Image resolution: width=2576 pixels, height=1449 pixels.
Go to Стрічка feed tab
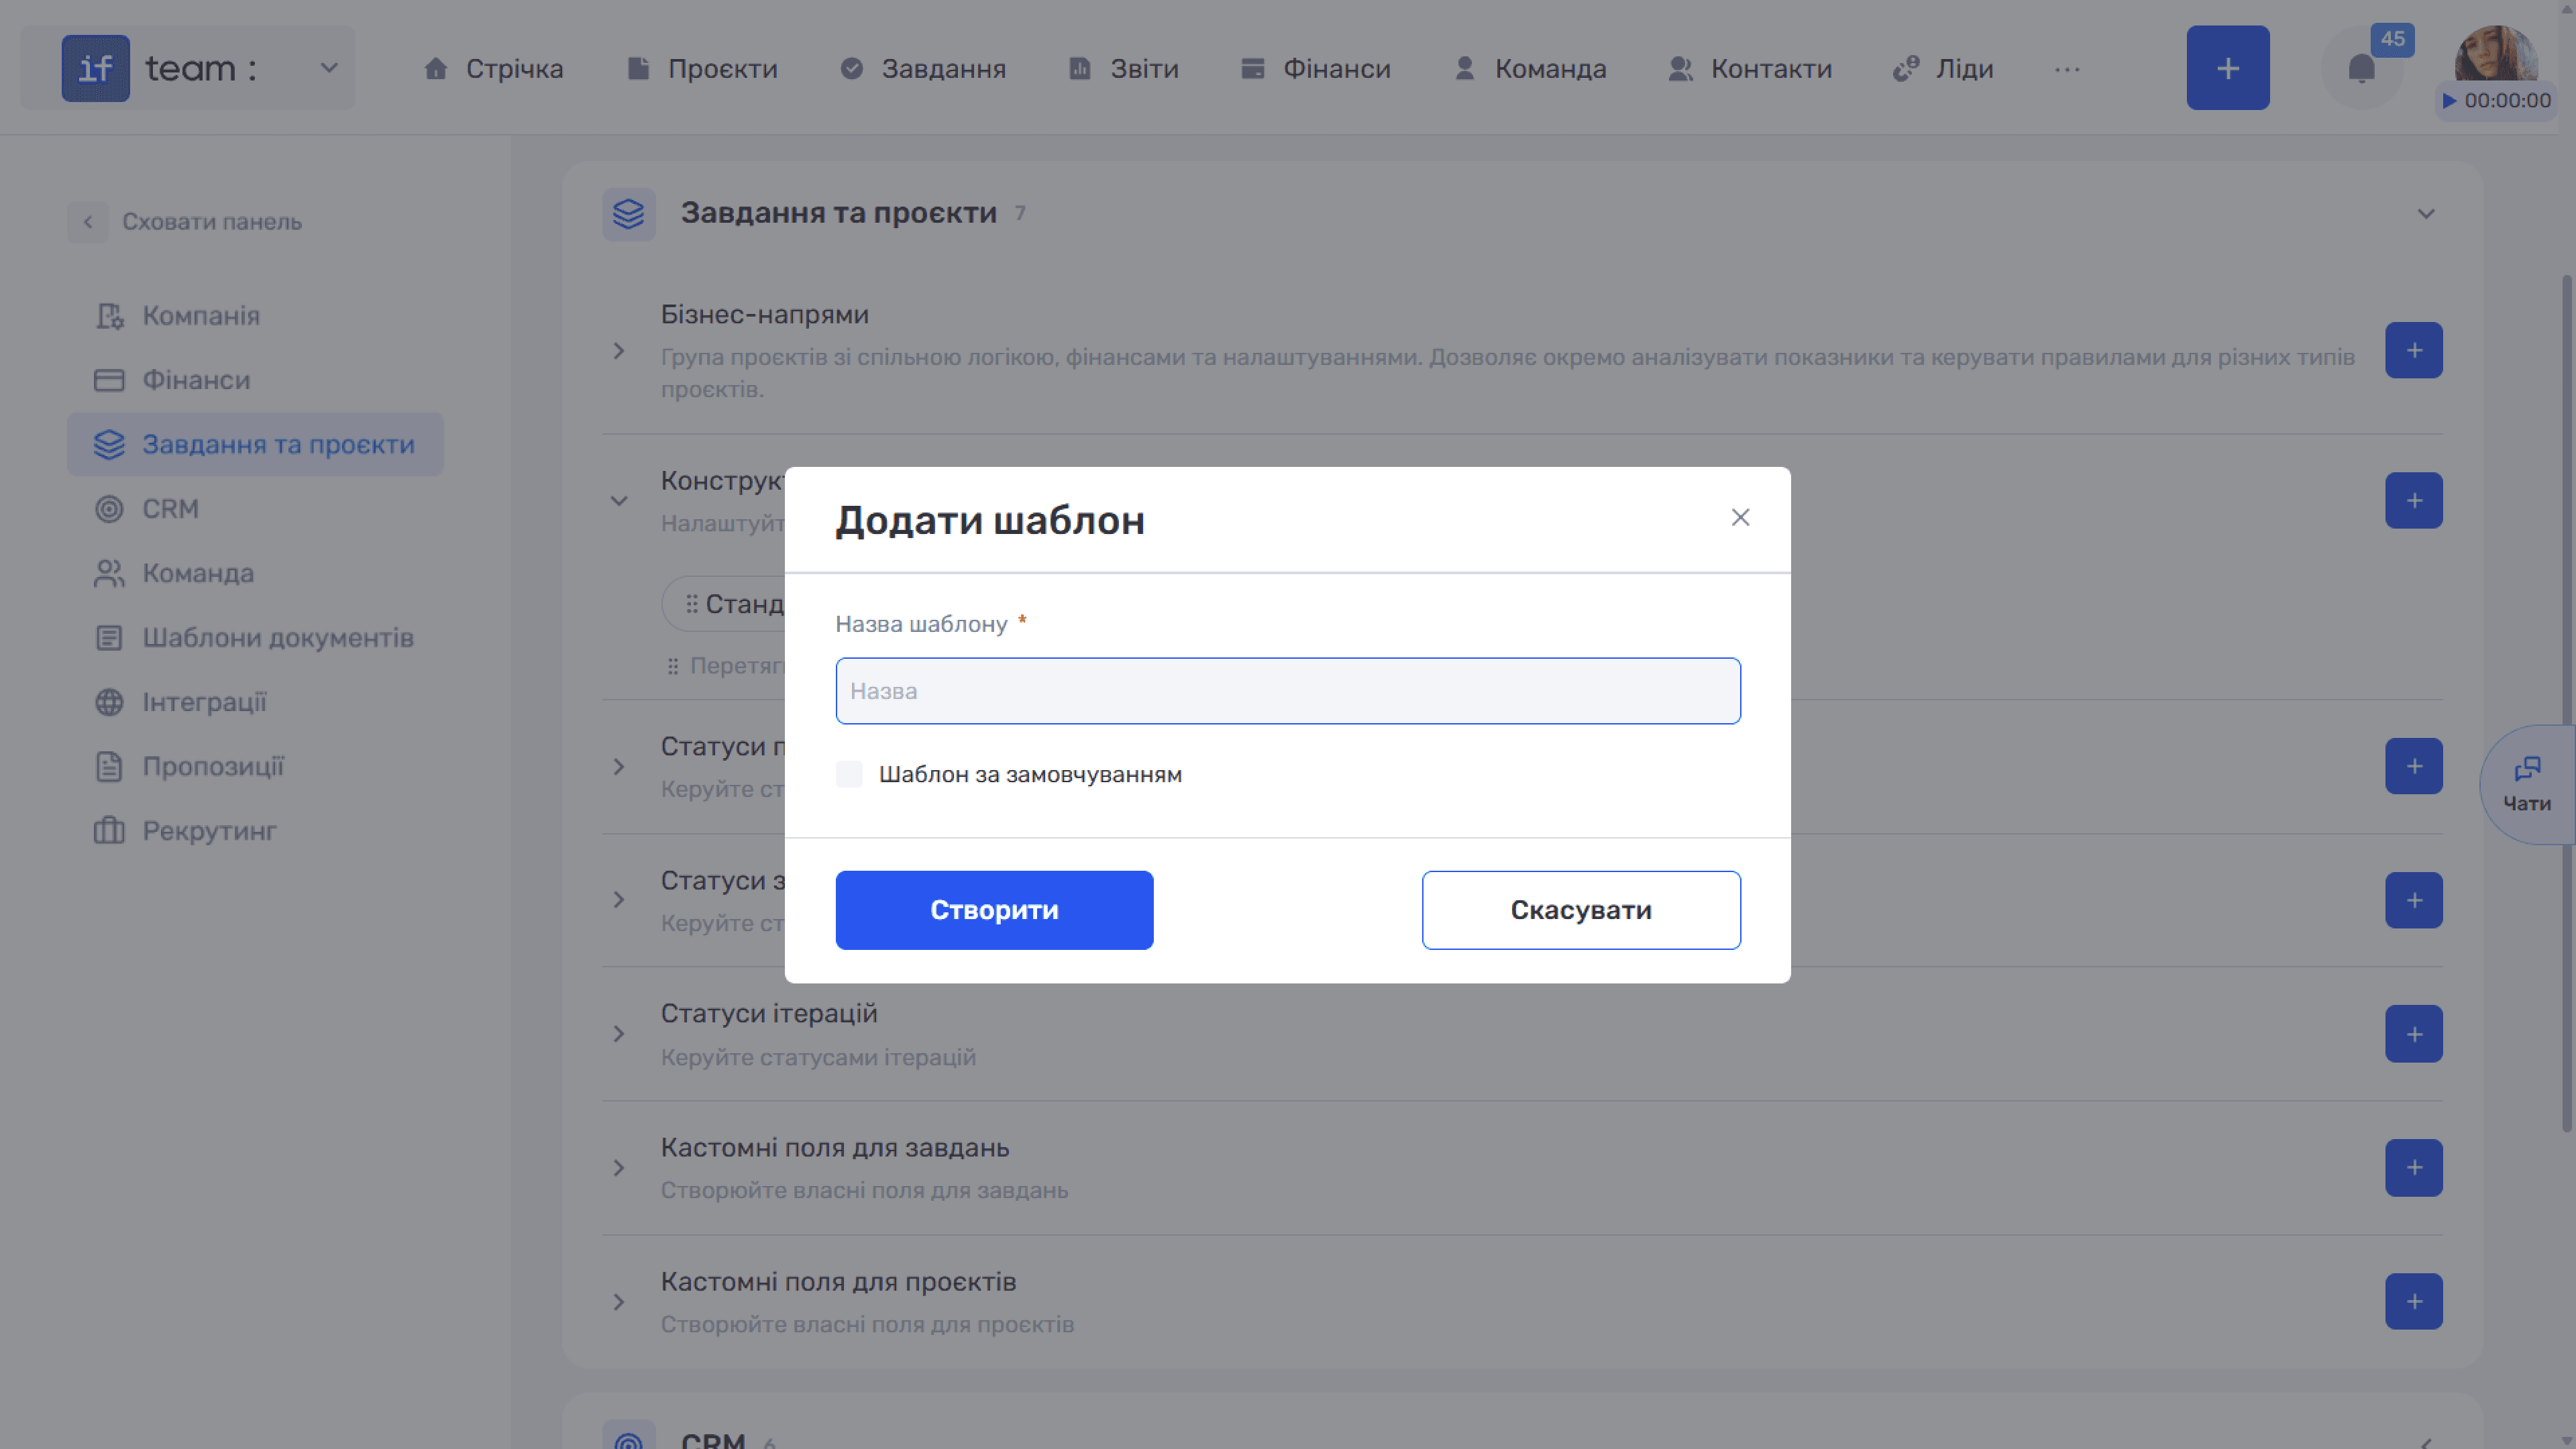click(493, 68)
